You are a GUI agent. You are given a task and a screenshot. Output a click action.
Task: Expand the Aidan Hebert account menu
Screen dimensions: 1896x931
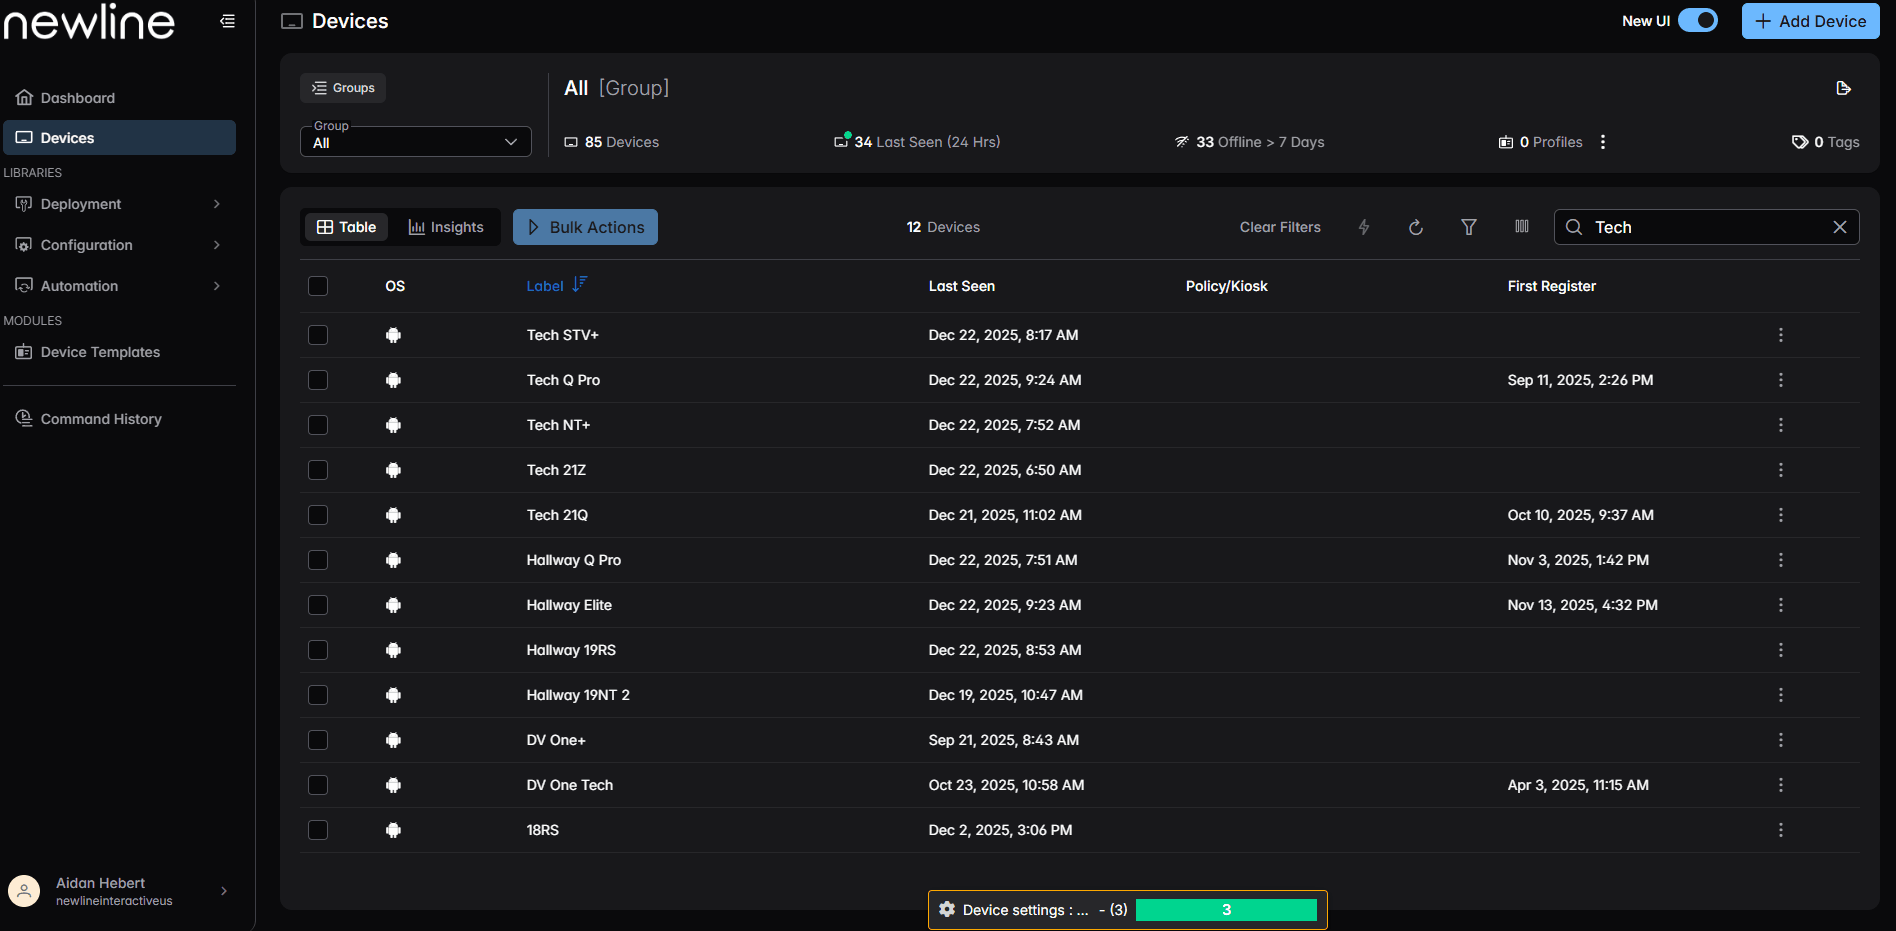pyautogui.click(x=224, y=891)
